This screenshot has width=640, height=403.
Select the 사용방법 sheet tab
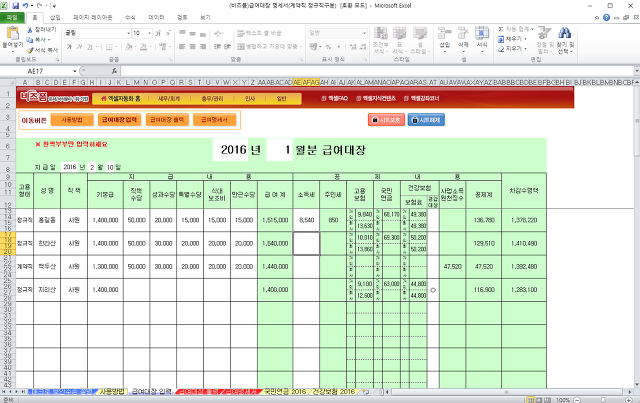[112, 391]
